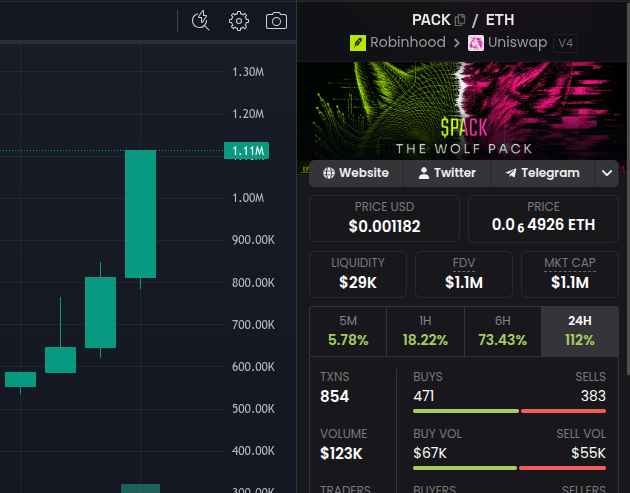This screenshot has width=630, height=493.
Task: Click the VOLUME $123K value
Action: [341, 453]
